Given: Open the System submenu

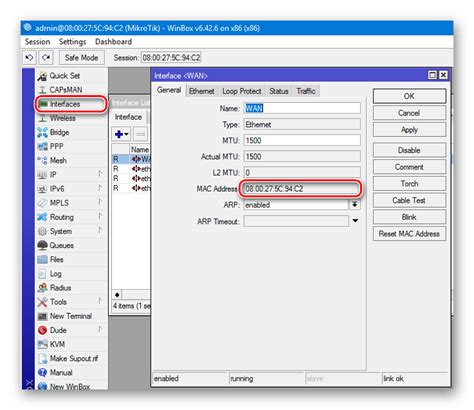Looking at the screenshot, I should coord(71,231).
